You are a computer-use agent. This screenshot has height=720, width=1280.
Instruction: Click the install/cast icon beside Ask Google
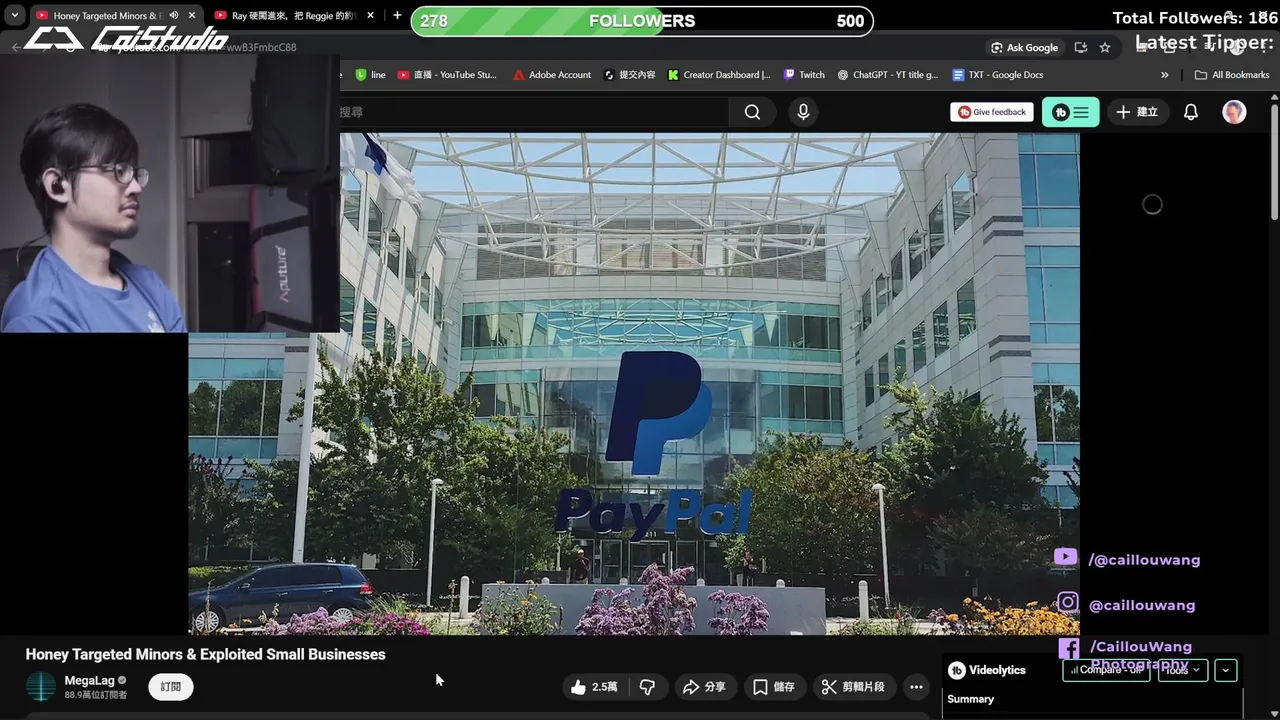point(1081,47)
